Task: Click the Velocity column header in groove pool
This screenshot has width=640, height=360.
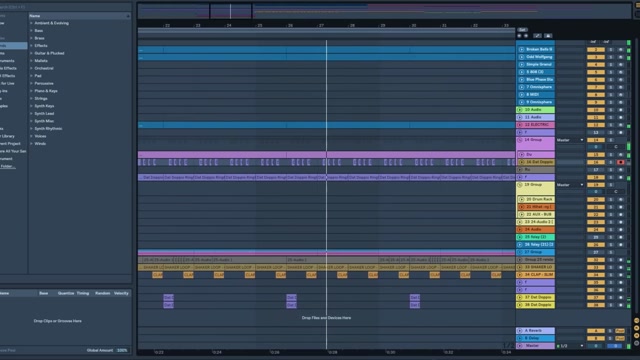Action: click(121, 293)
